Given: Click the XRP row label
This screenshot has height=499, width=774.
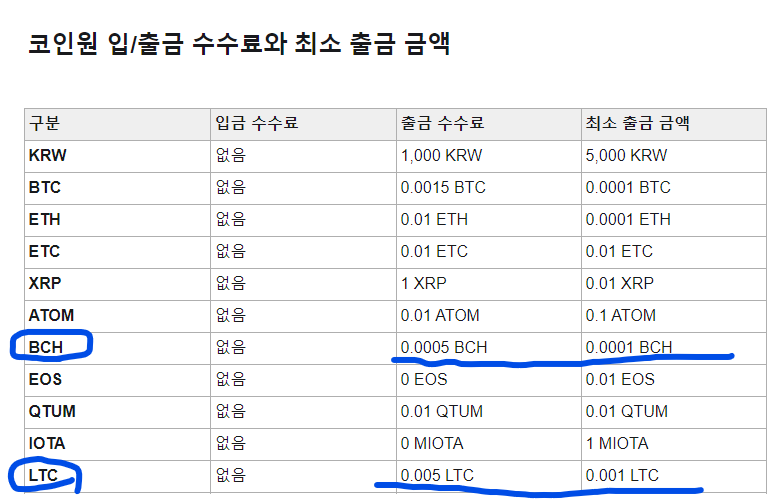Looking at the screenshot, I should [45, 283].
